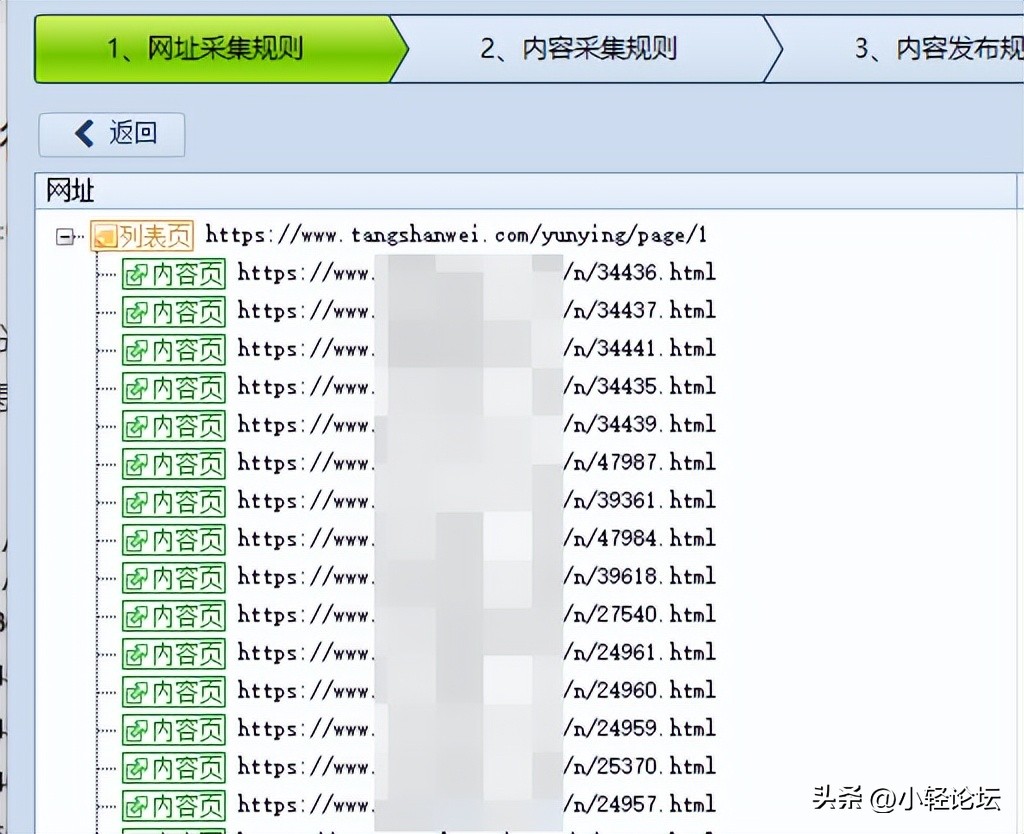The image size is (1024, 834).
Task: Select URL text ending /n/34436.html
Action: [477, 272]
